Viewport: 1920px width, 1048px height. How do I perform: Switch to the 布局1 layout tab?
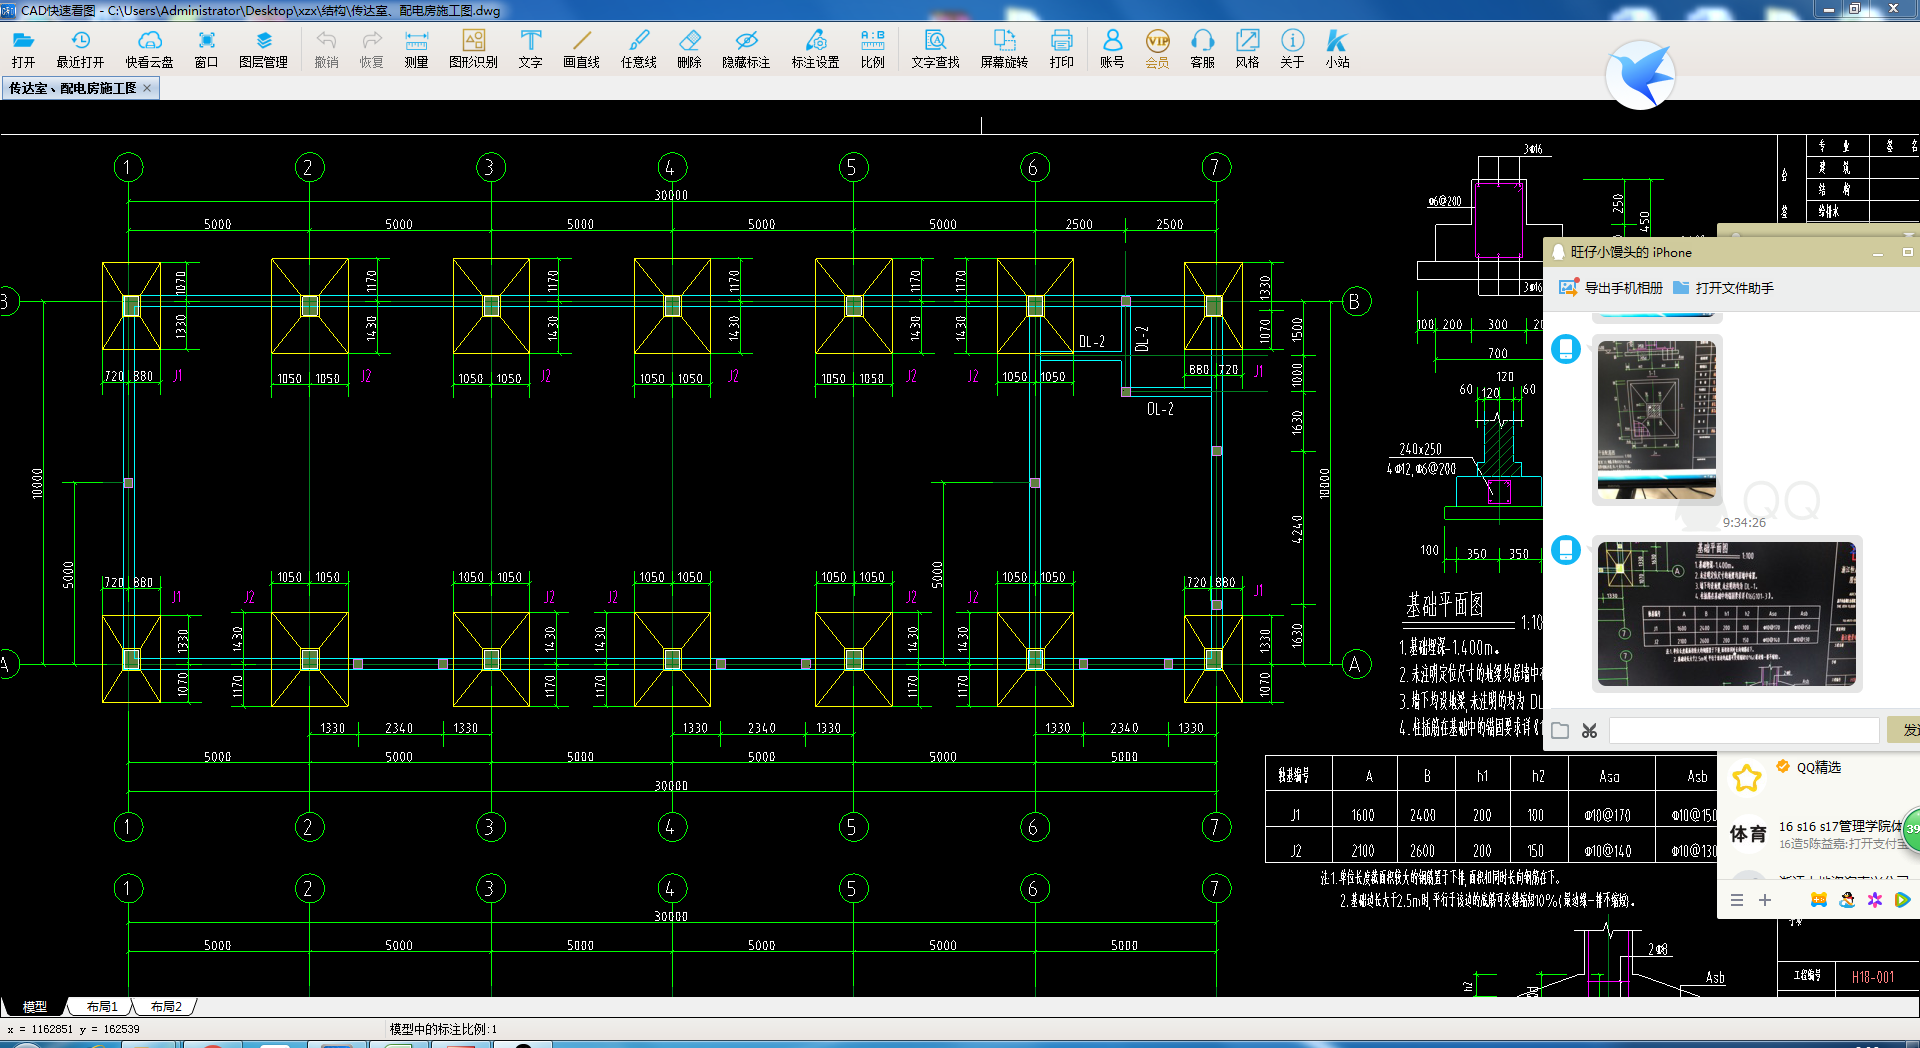(x=102, y=1006)
